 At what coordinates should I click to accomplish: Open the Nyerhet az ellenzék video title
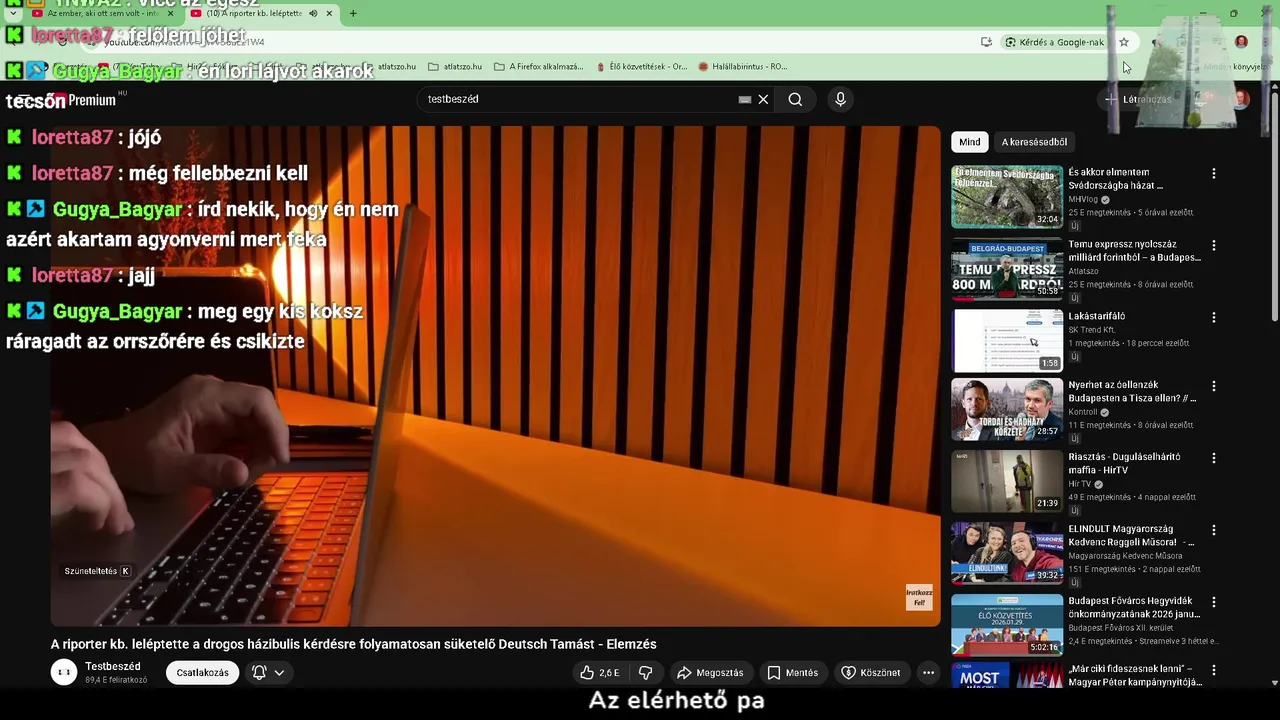coord(1132,391)
